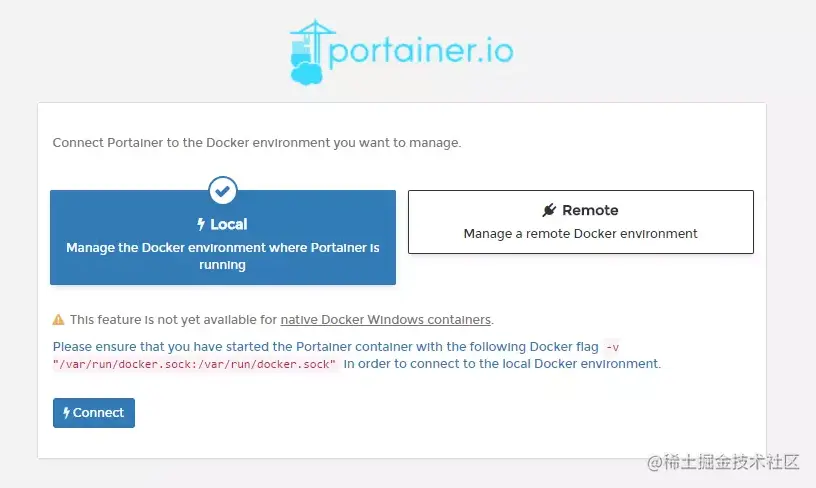
Task: Select the Local environment option
Action: coord(223,237)
